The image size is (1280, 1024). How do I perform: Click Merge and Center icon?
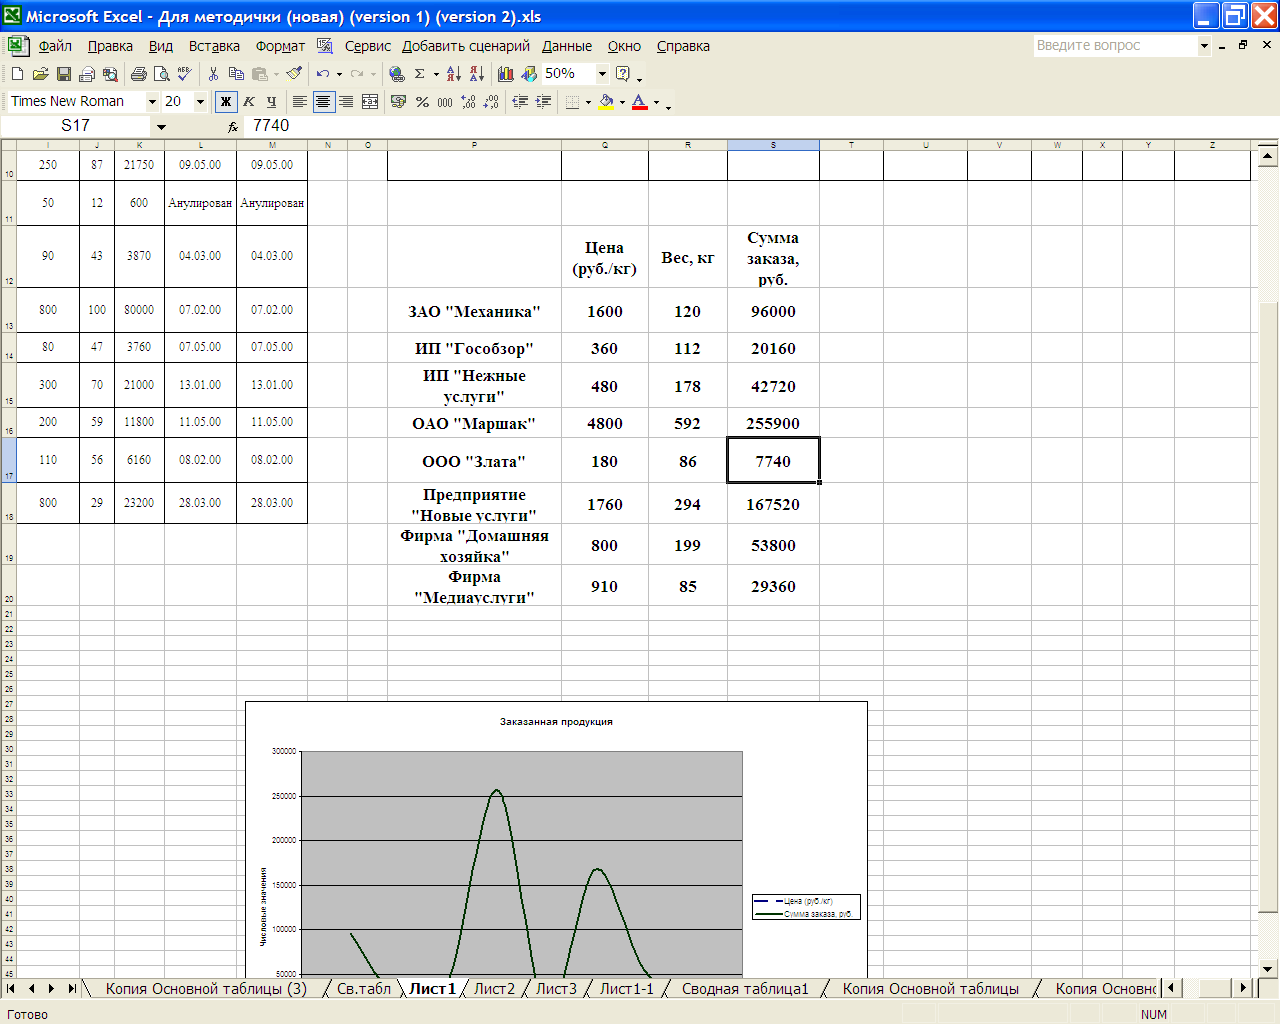pos(370,101)
